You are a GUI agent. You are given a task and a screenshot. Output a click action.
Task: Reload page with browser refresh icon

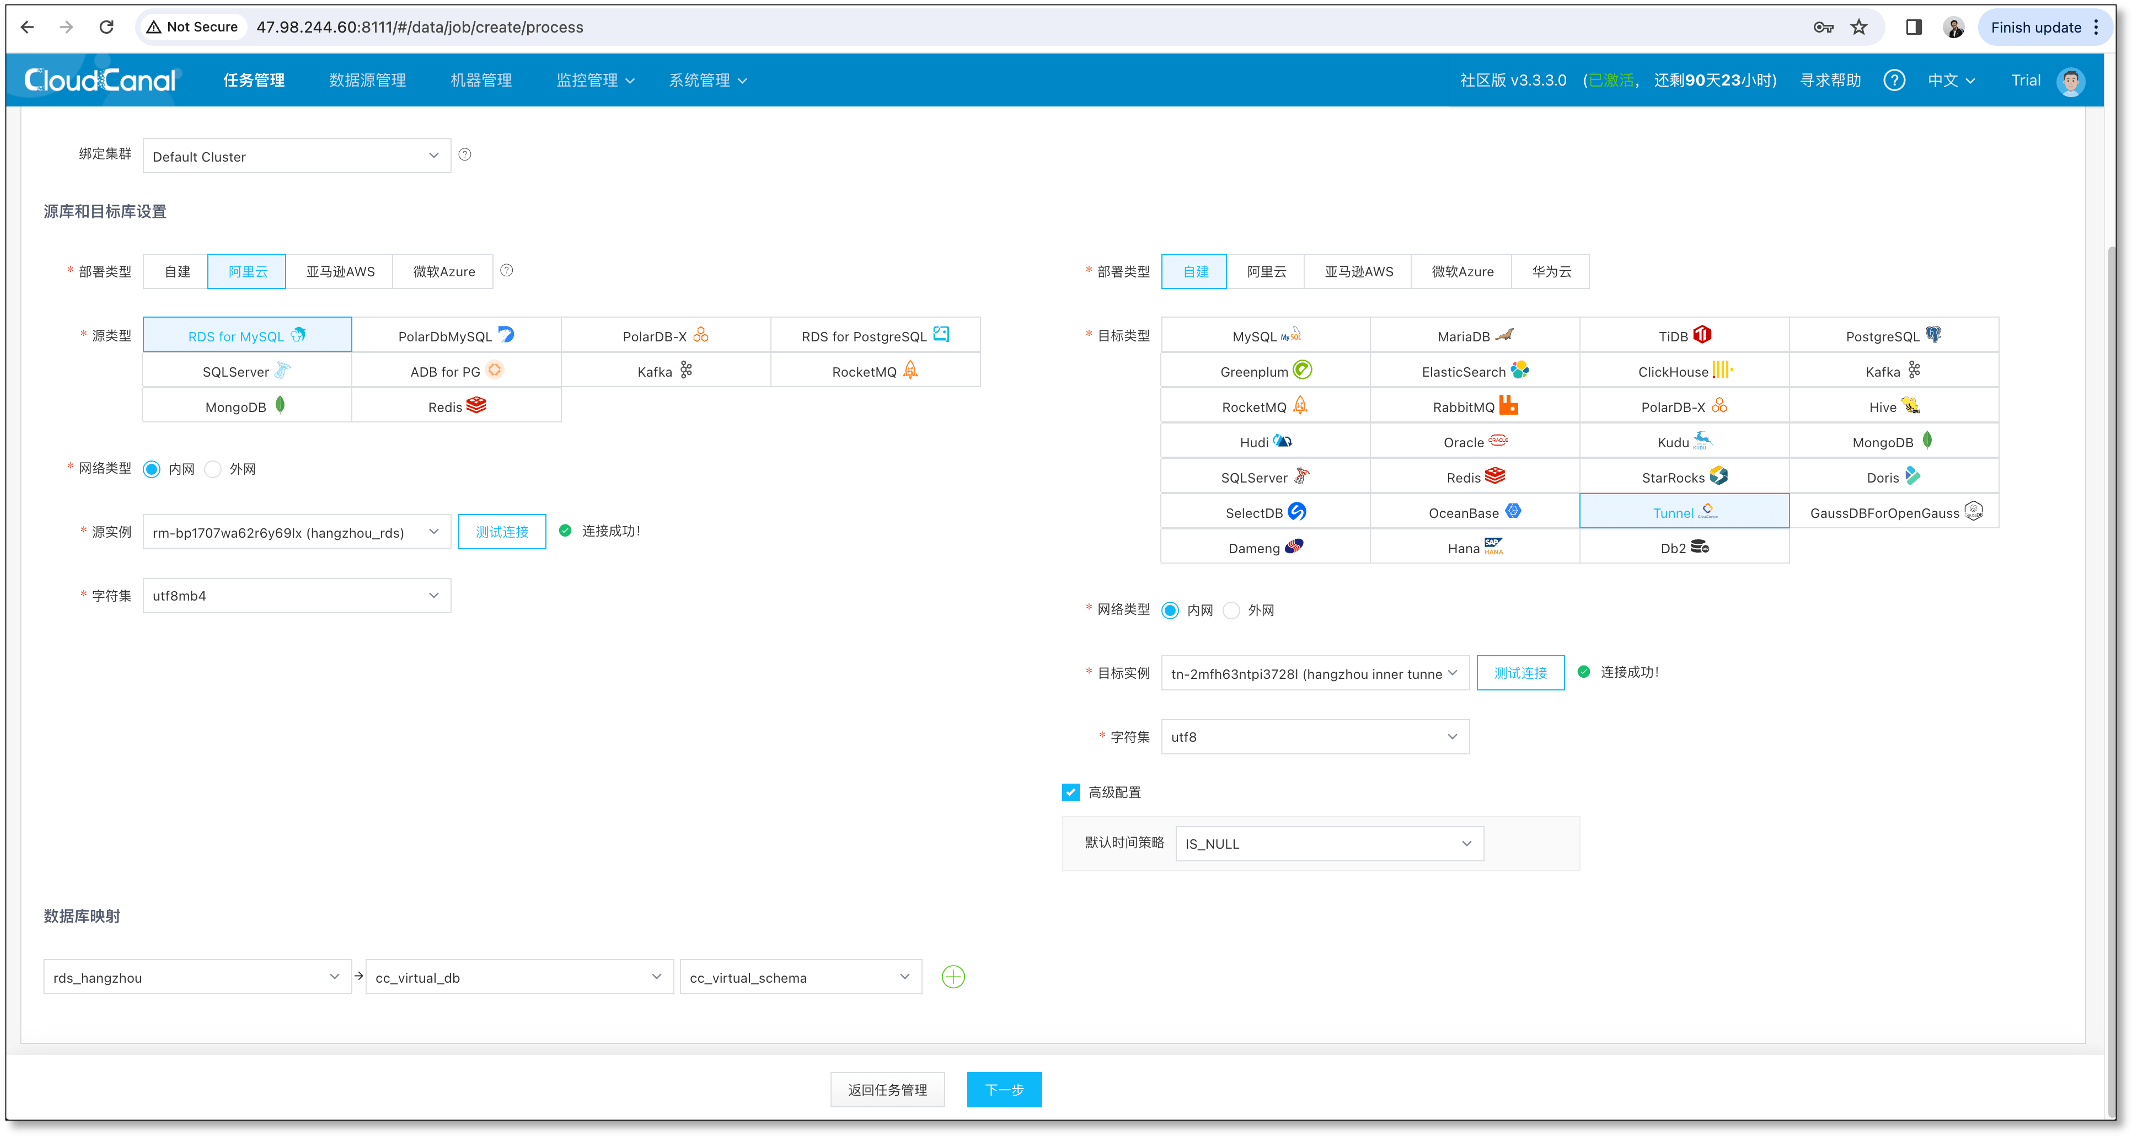[106, 27]
